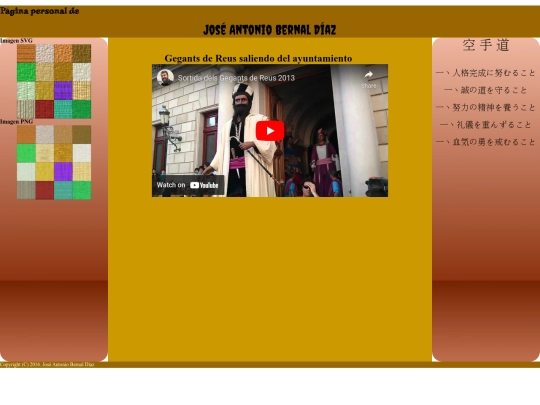Click the 'Página personal de' text
The width and height of the screenshot is (540, 405).
[x=40, y=11]
